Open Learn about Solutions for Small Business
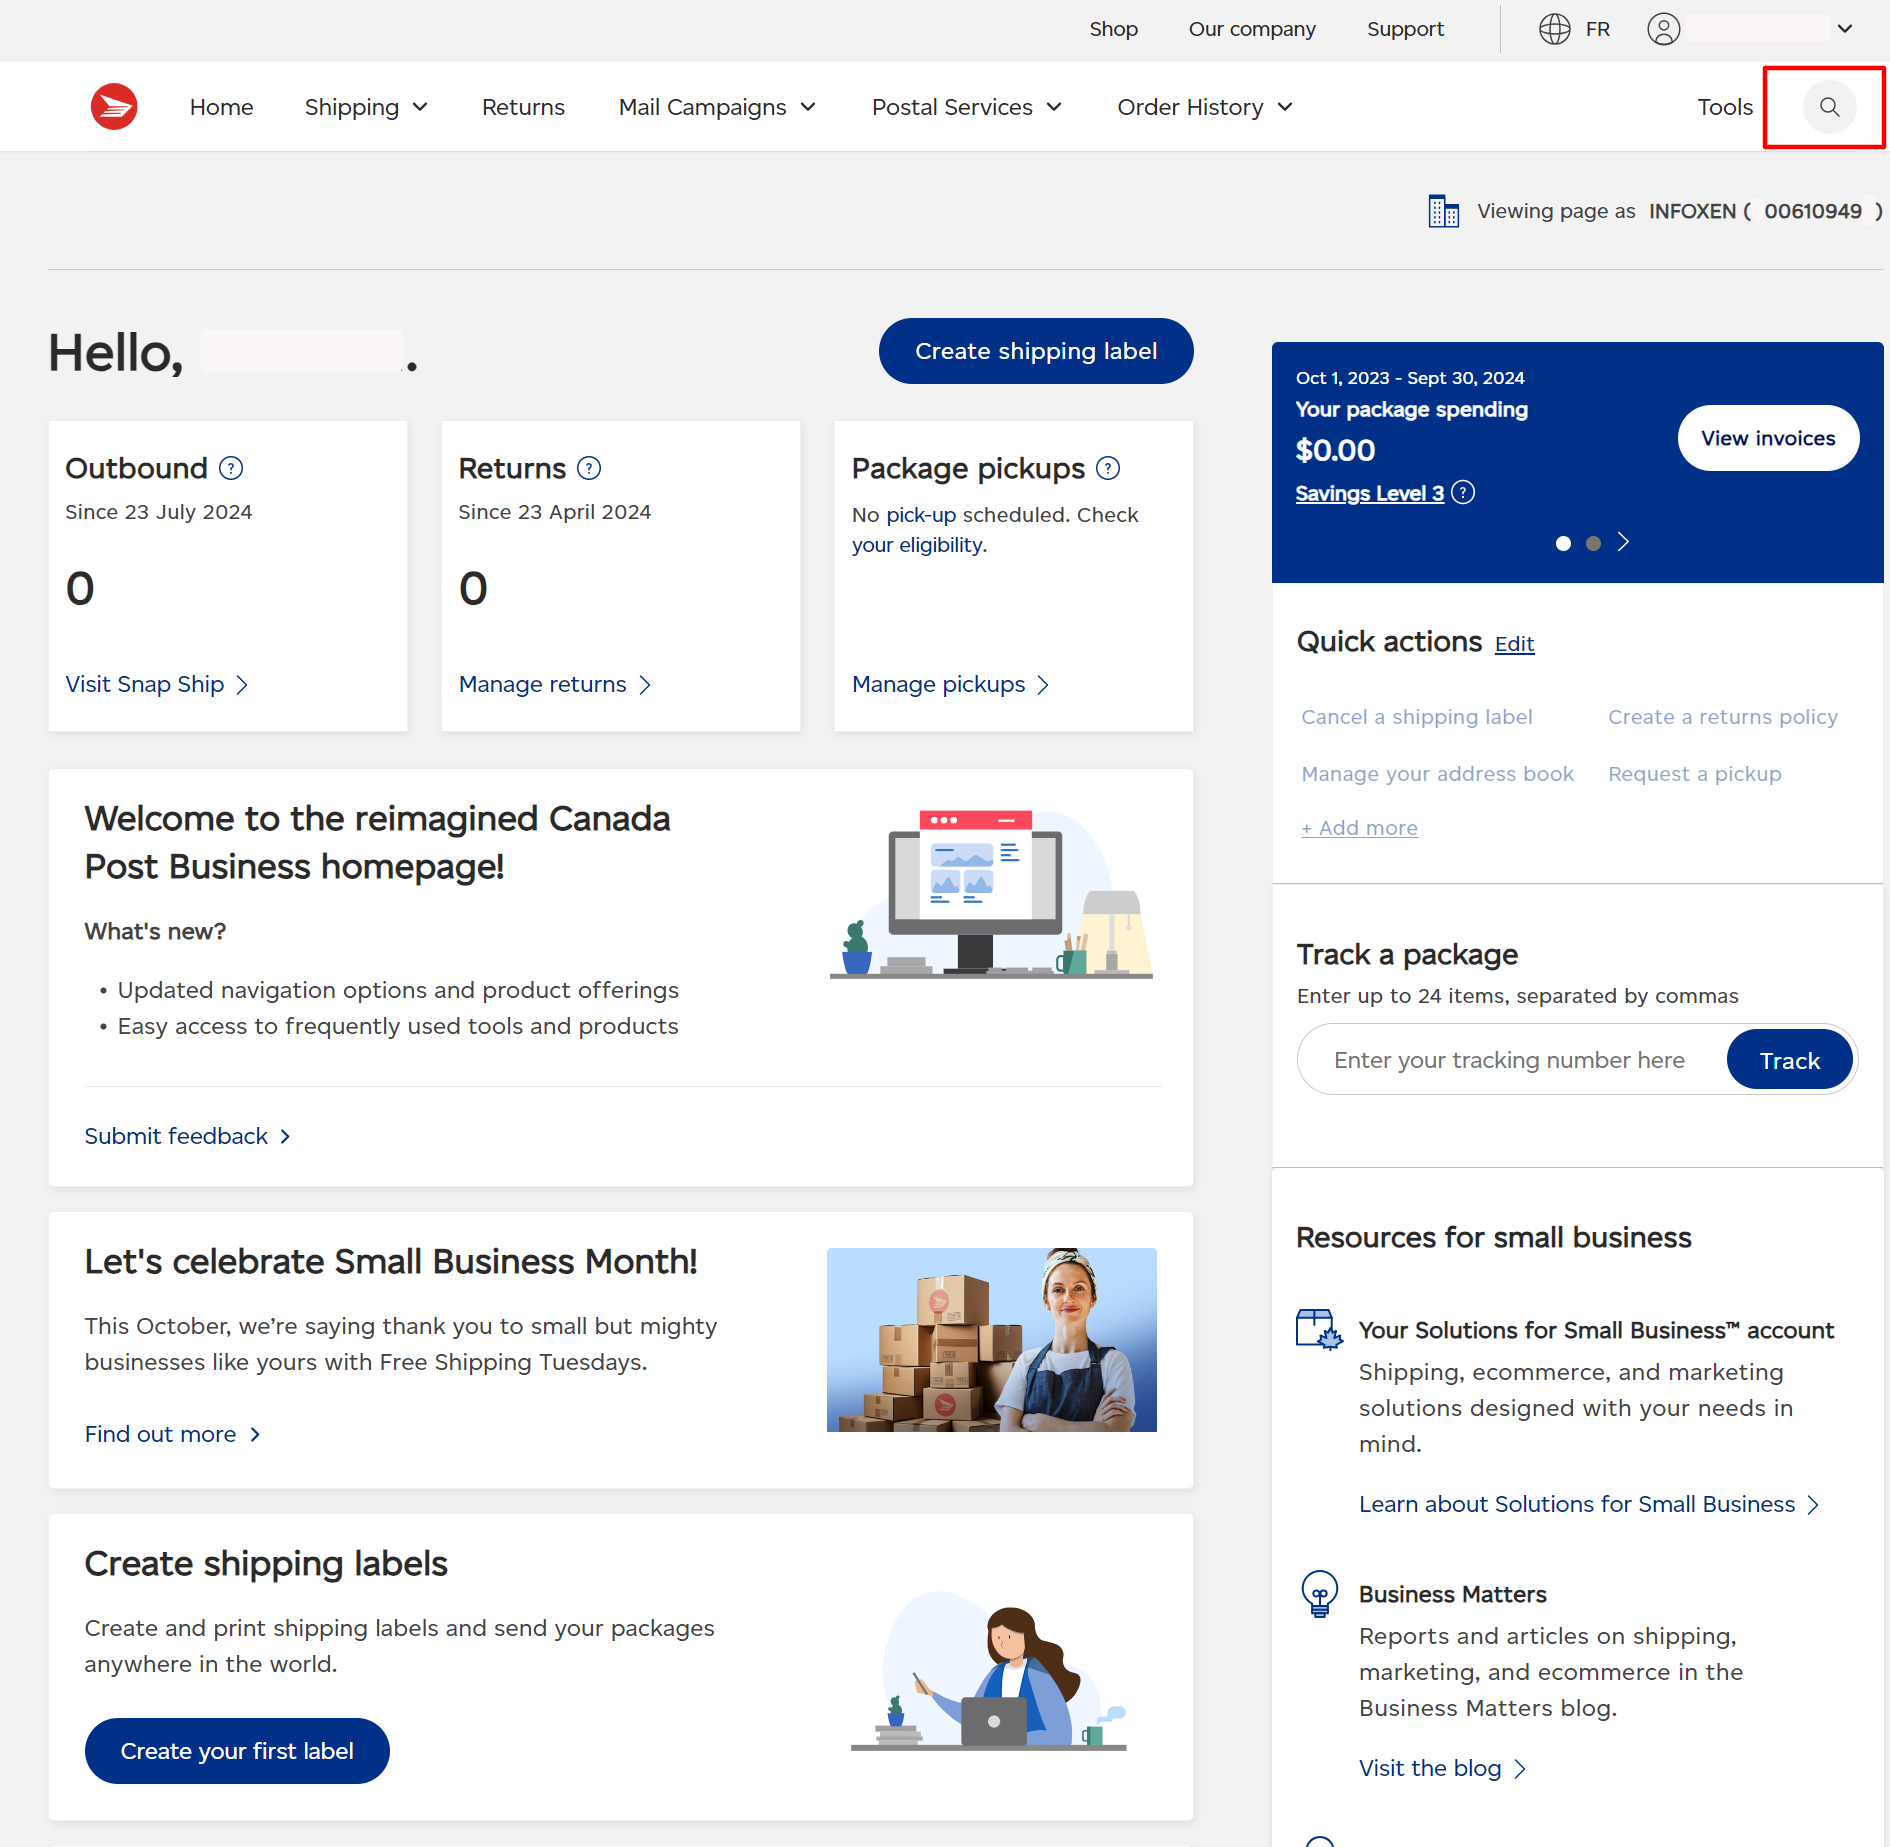 (1588, 1505)
